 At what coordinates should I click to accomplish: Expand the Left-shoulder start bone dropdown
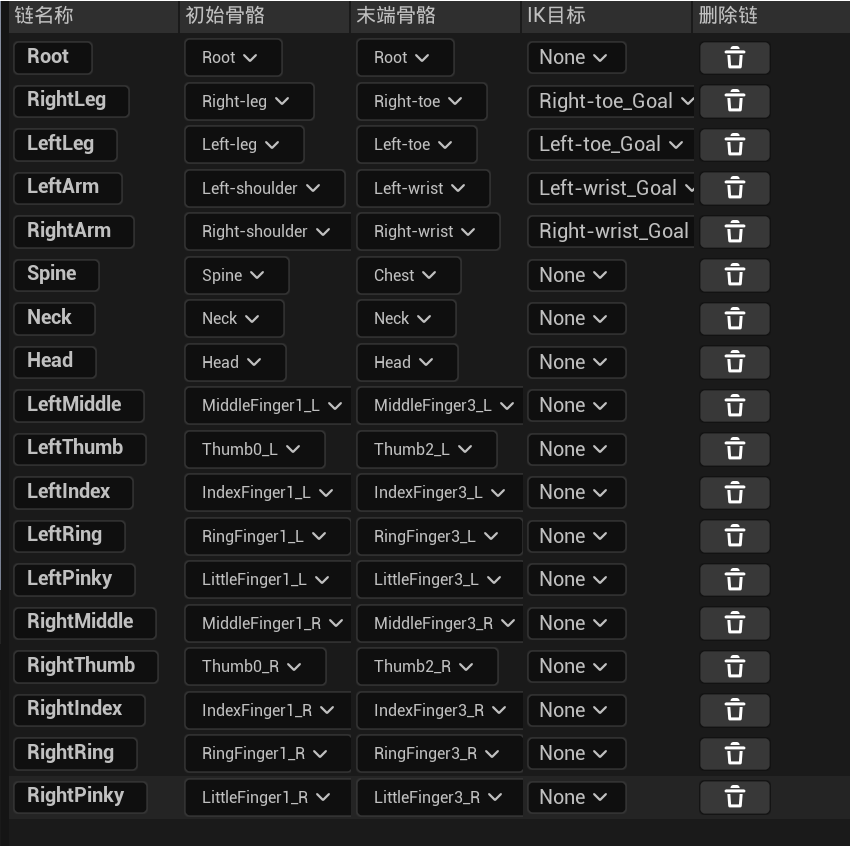point(264,188)
